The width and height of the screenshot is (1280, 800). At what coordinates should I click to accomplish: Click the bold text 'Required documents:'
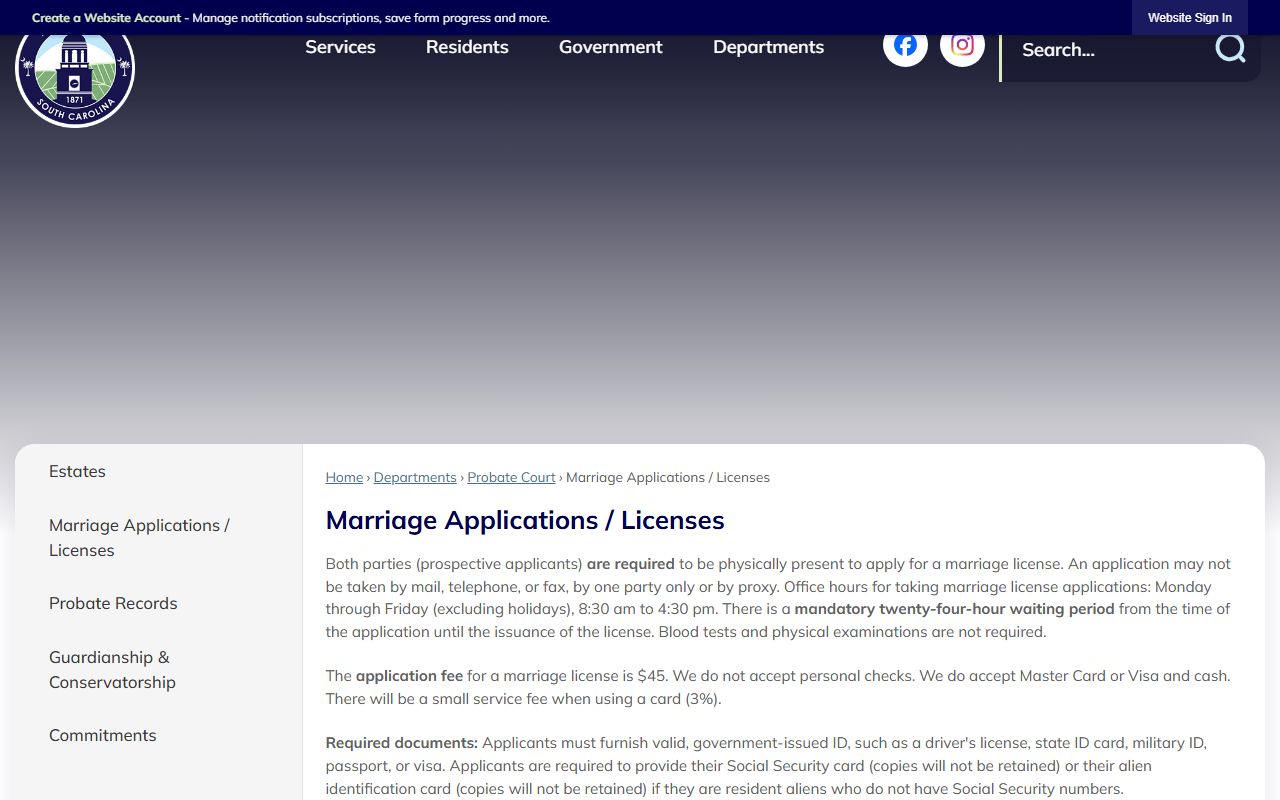[x=402, y=743]
